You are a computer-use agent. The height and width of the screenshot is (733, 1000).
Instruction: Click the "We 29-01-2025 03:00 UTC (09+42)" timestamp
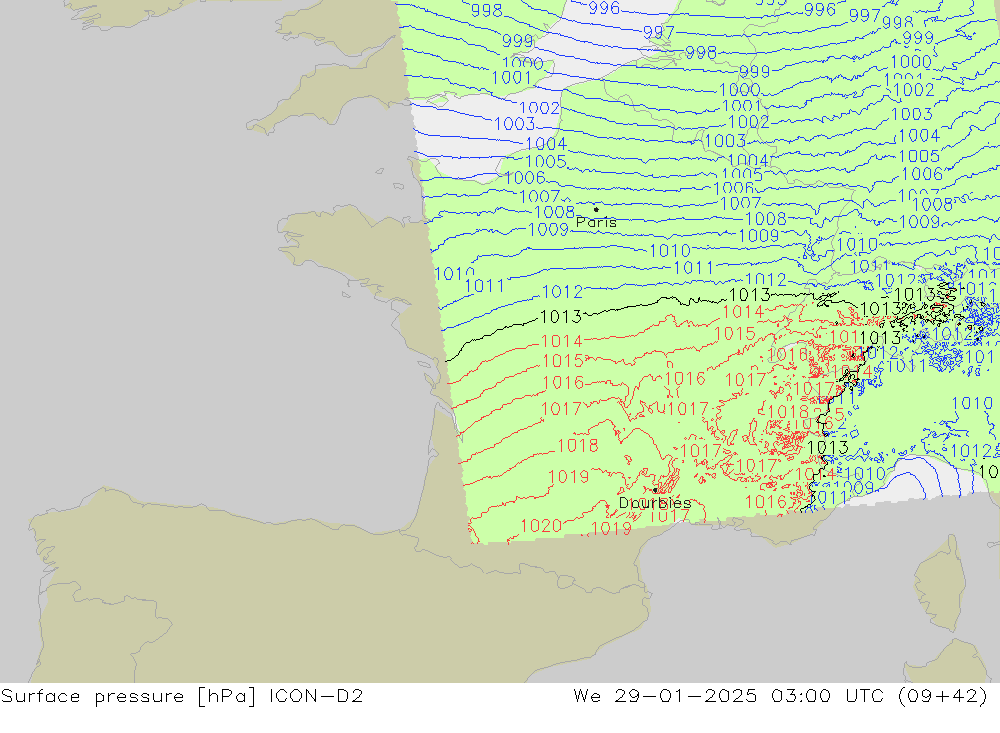click(781, 696)
